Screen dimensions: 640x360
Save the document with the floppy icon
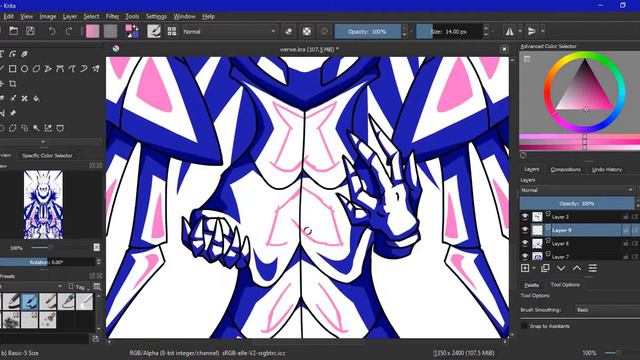[30, 31]
